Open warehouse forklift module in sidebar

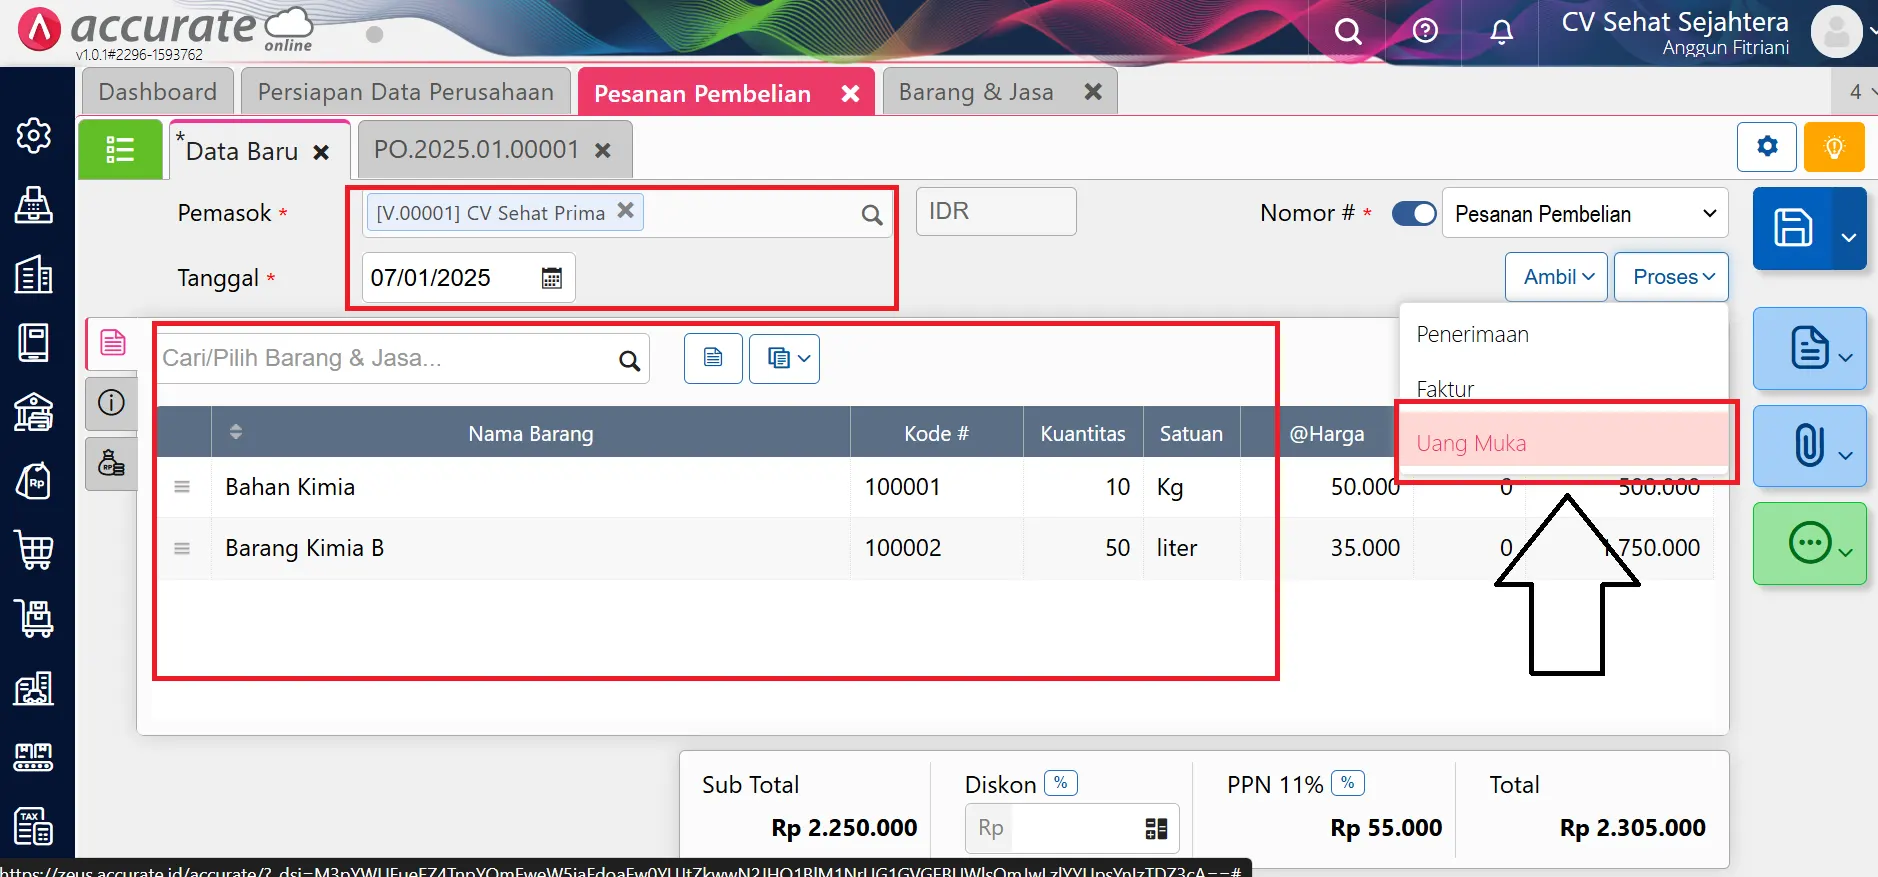pos(34,688)
